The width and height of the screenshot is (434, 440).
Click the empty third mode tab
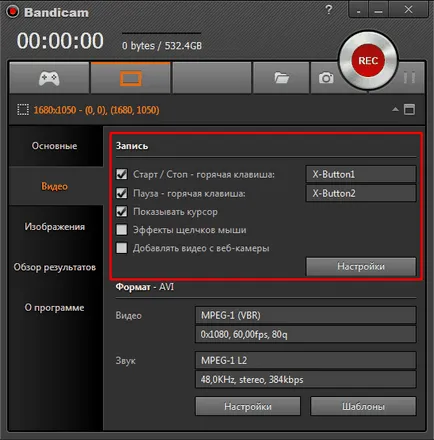[x=212, y=78]
